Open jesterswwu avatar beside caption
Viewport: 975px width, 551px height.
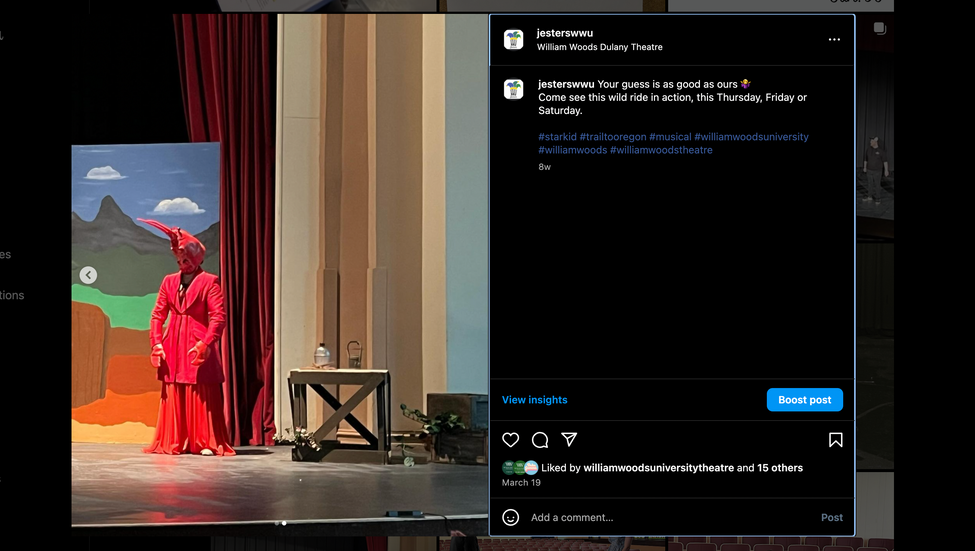[x=513, y=89]
